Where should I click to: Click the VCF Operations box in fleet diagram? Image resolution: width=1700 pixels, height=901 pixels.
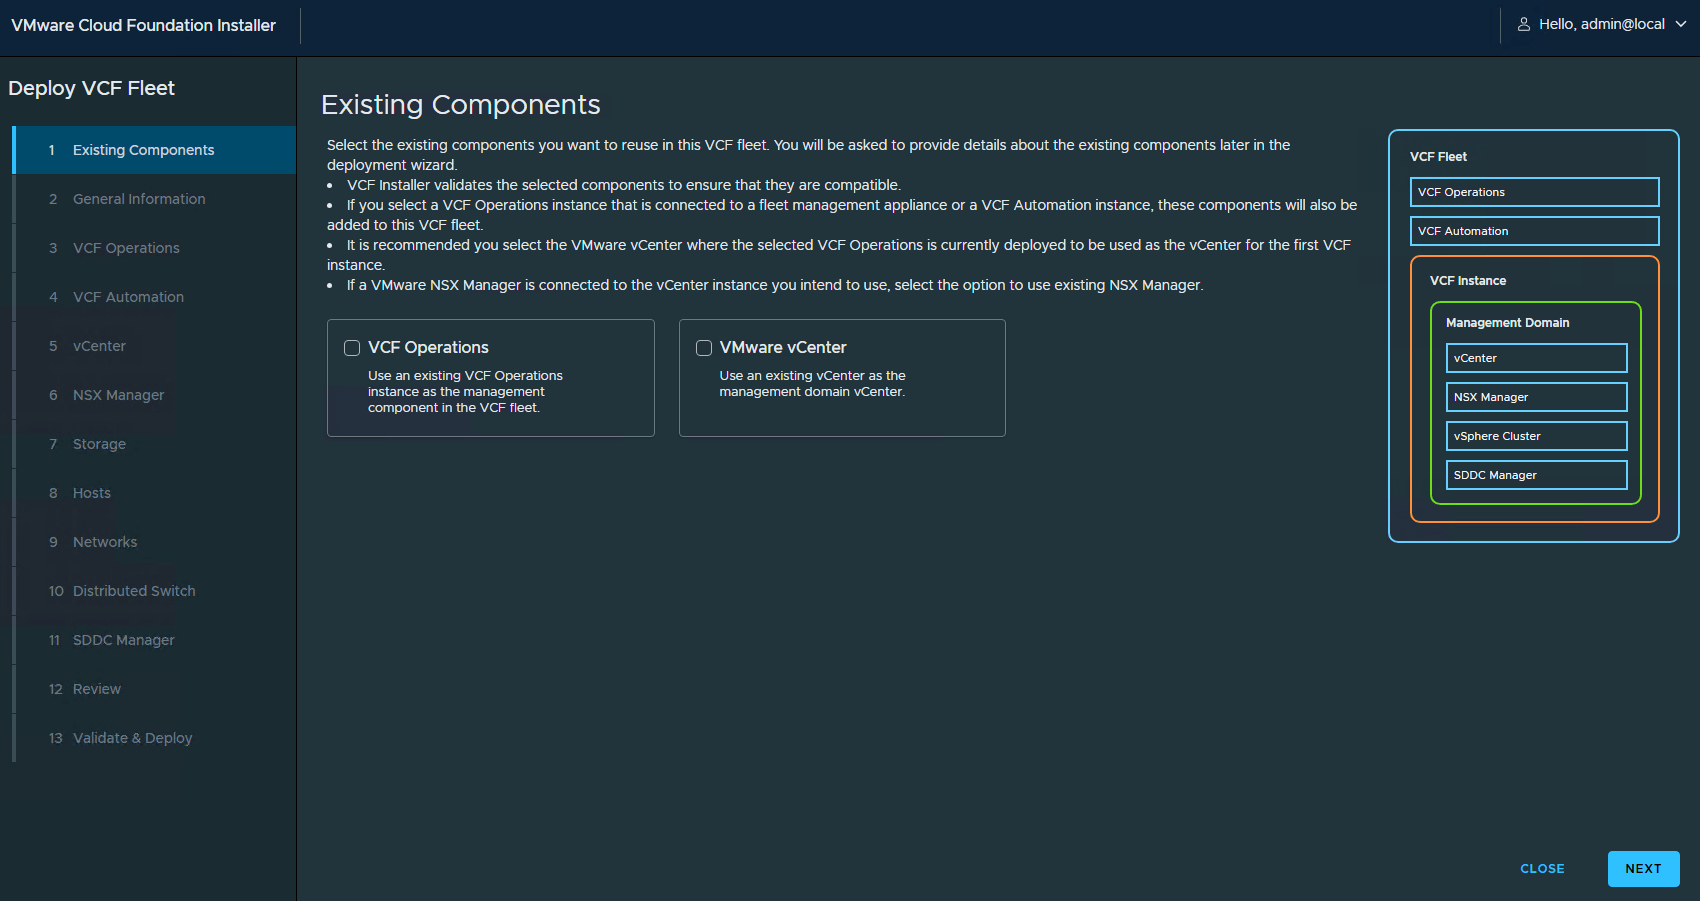click(x=1534, y=192)
